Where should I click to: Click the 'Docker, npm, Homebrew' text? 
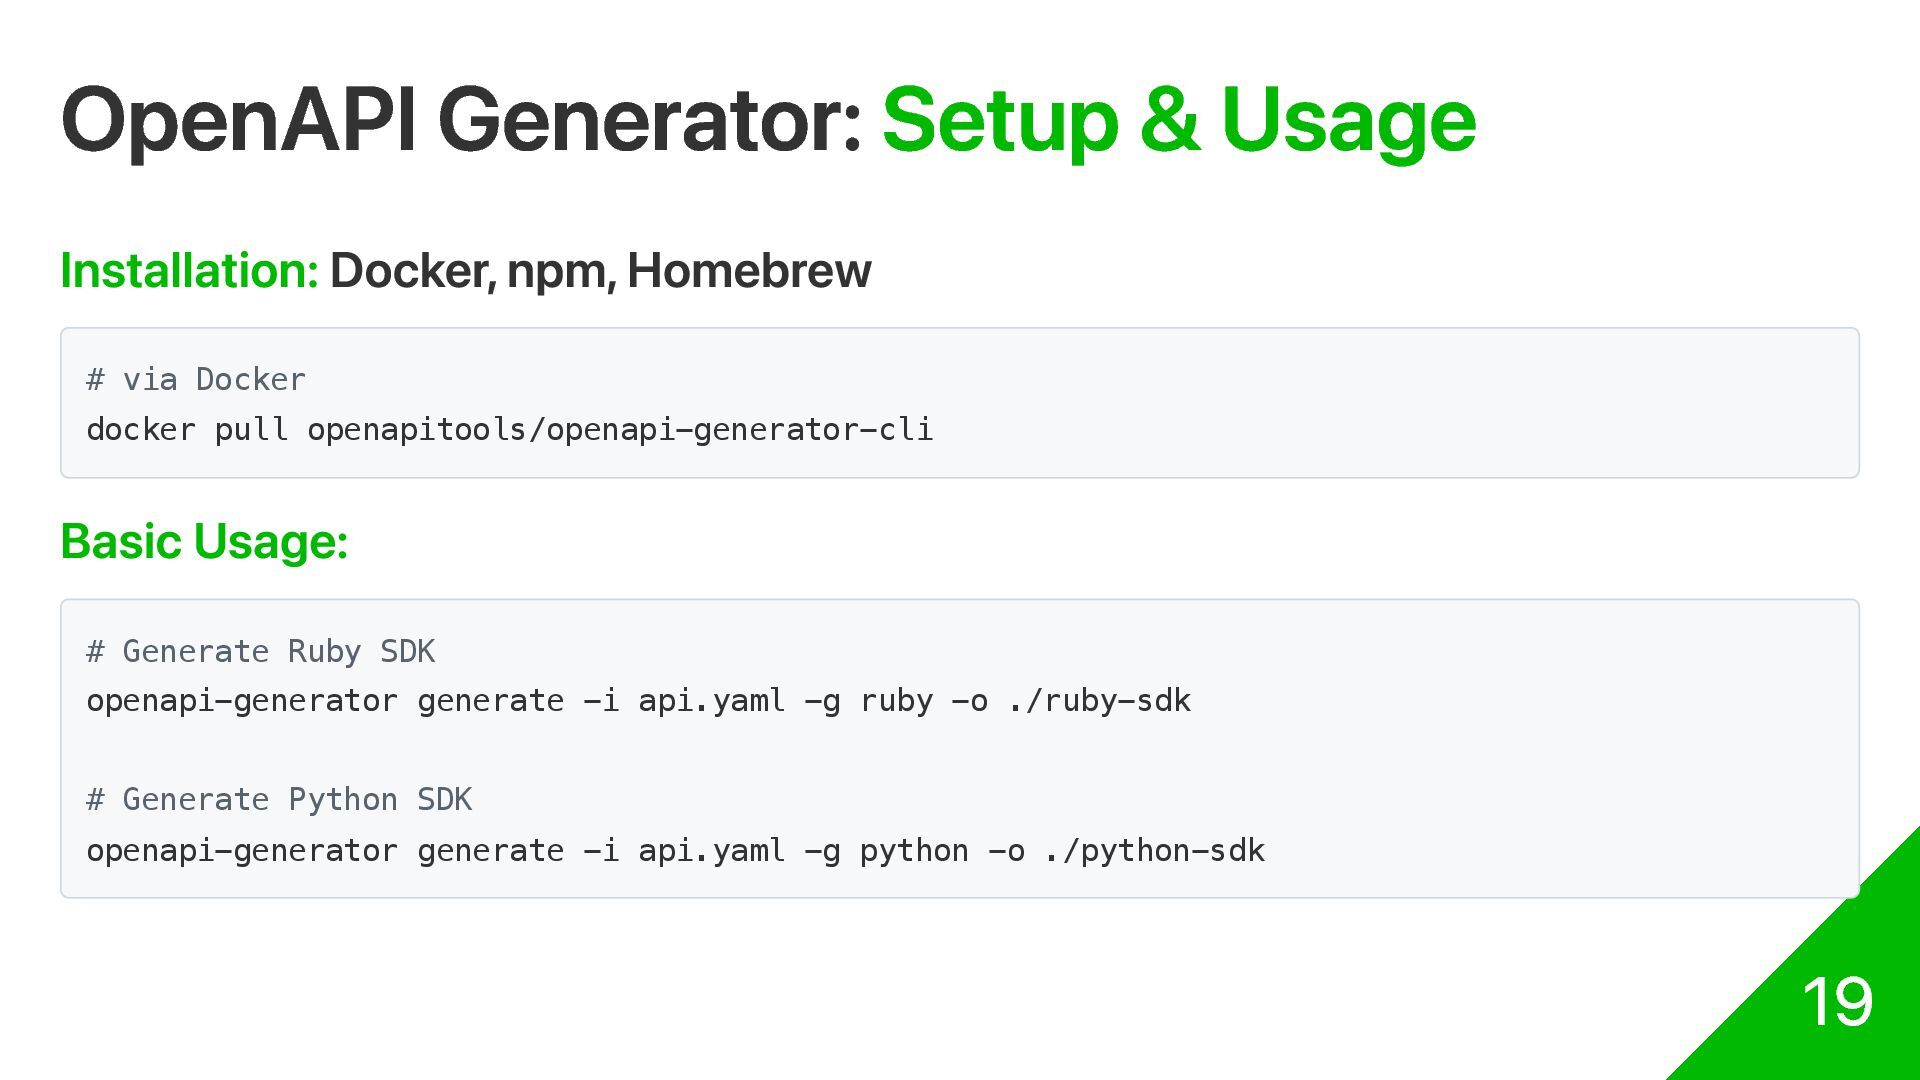coord(600,271)
